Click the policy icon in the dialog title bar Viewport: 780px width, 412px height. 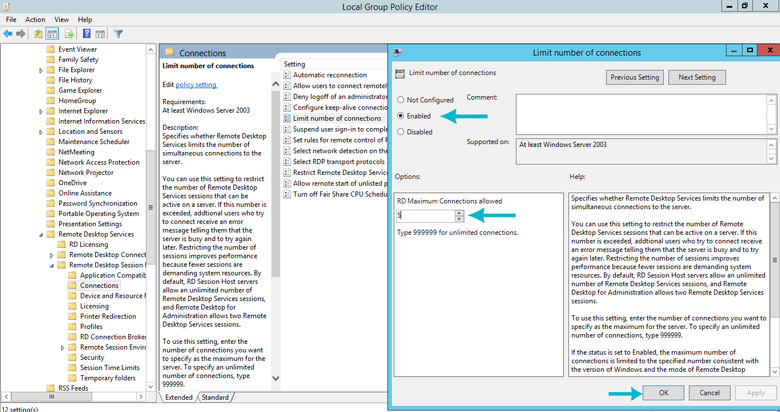[397, 52]
